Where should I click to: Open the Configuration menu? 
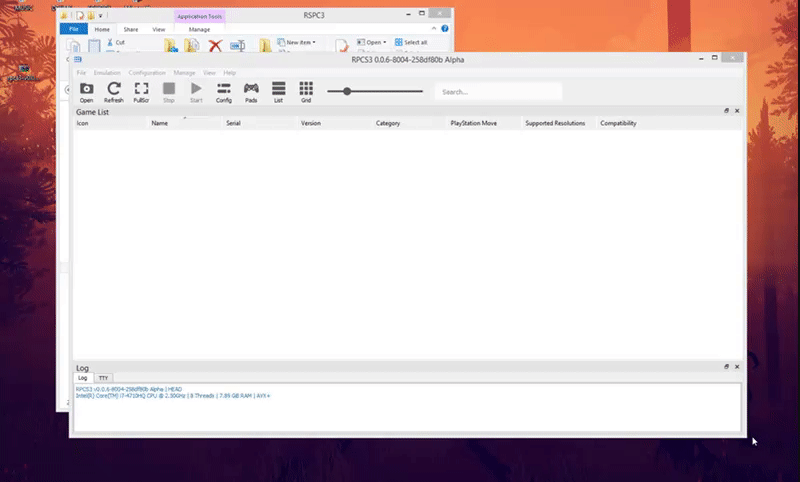147,73
